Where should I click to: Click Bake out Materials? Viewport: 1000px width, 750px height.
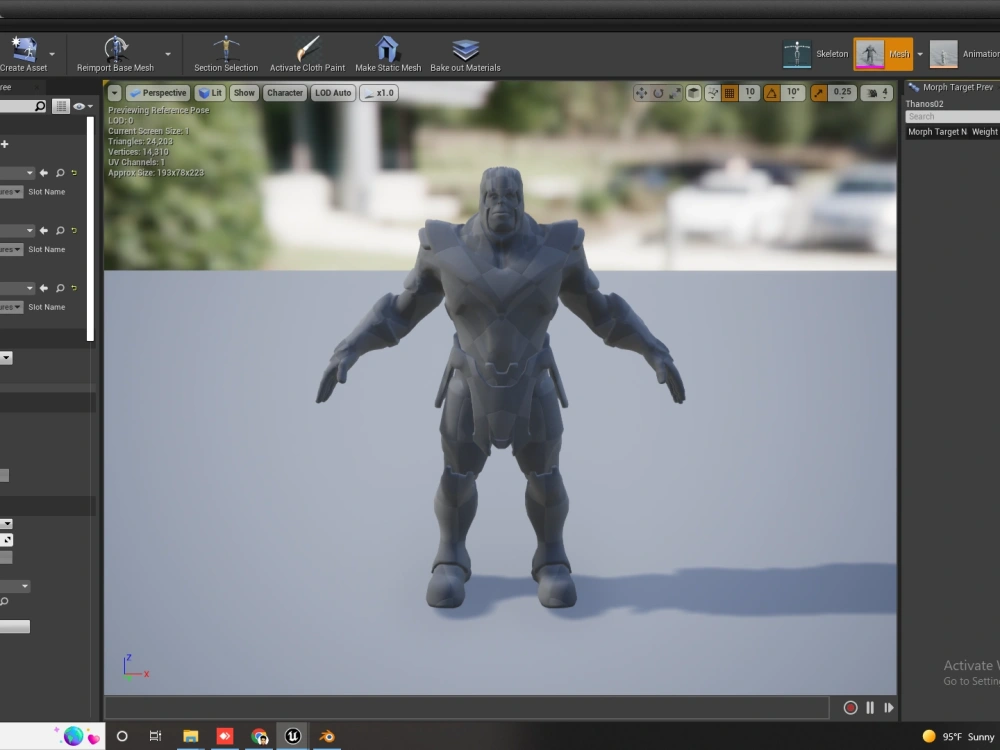click(464, 54)
